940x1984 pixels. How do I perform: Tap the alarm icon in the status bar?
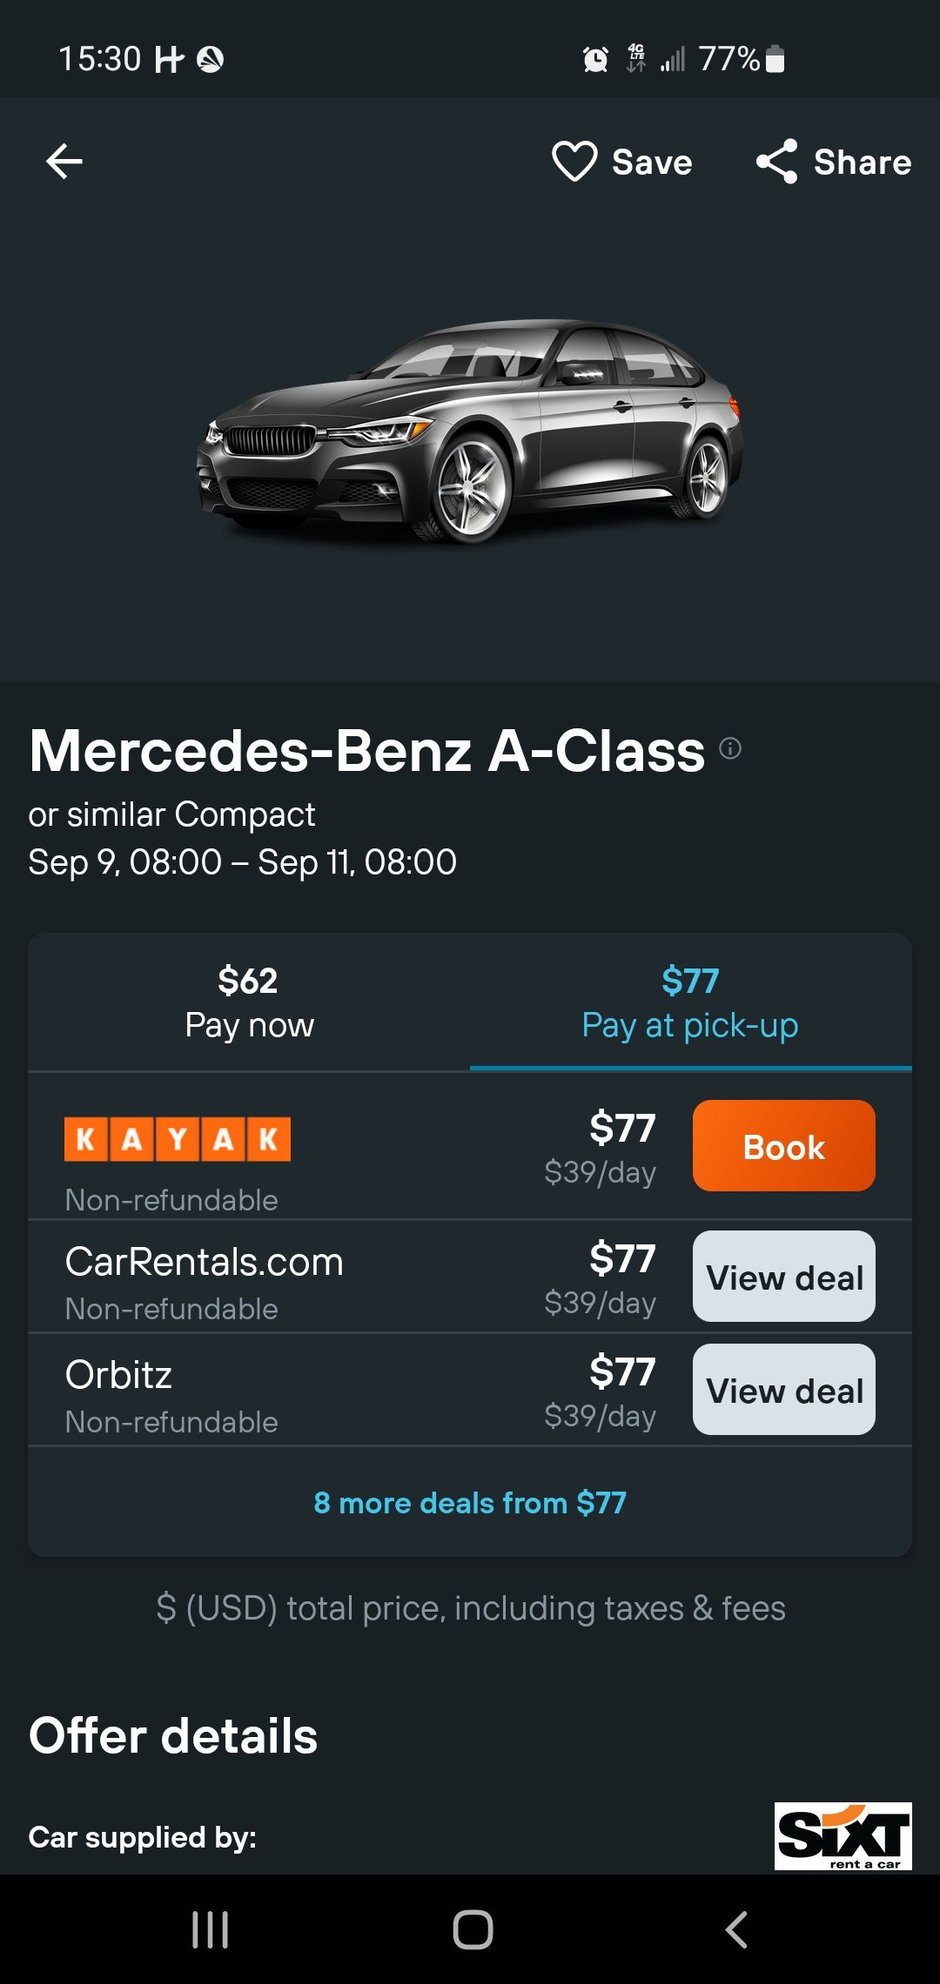pos(592,58)
